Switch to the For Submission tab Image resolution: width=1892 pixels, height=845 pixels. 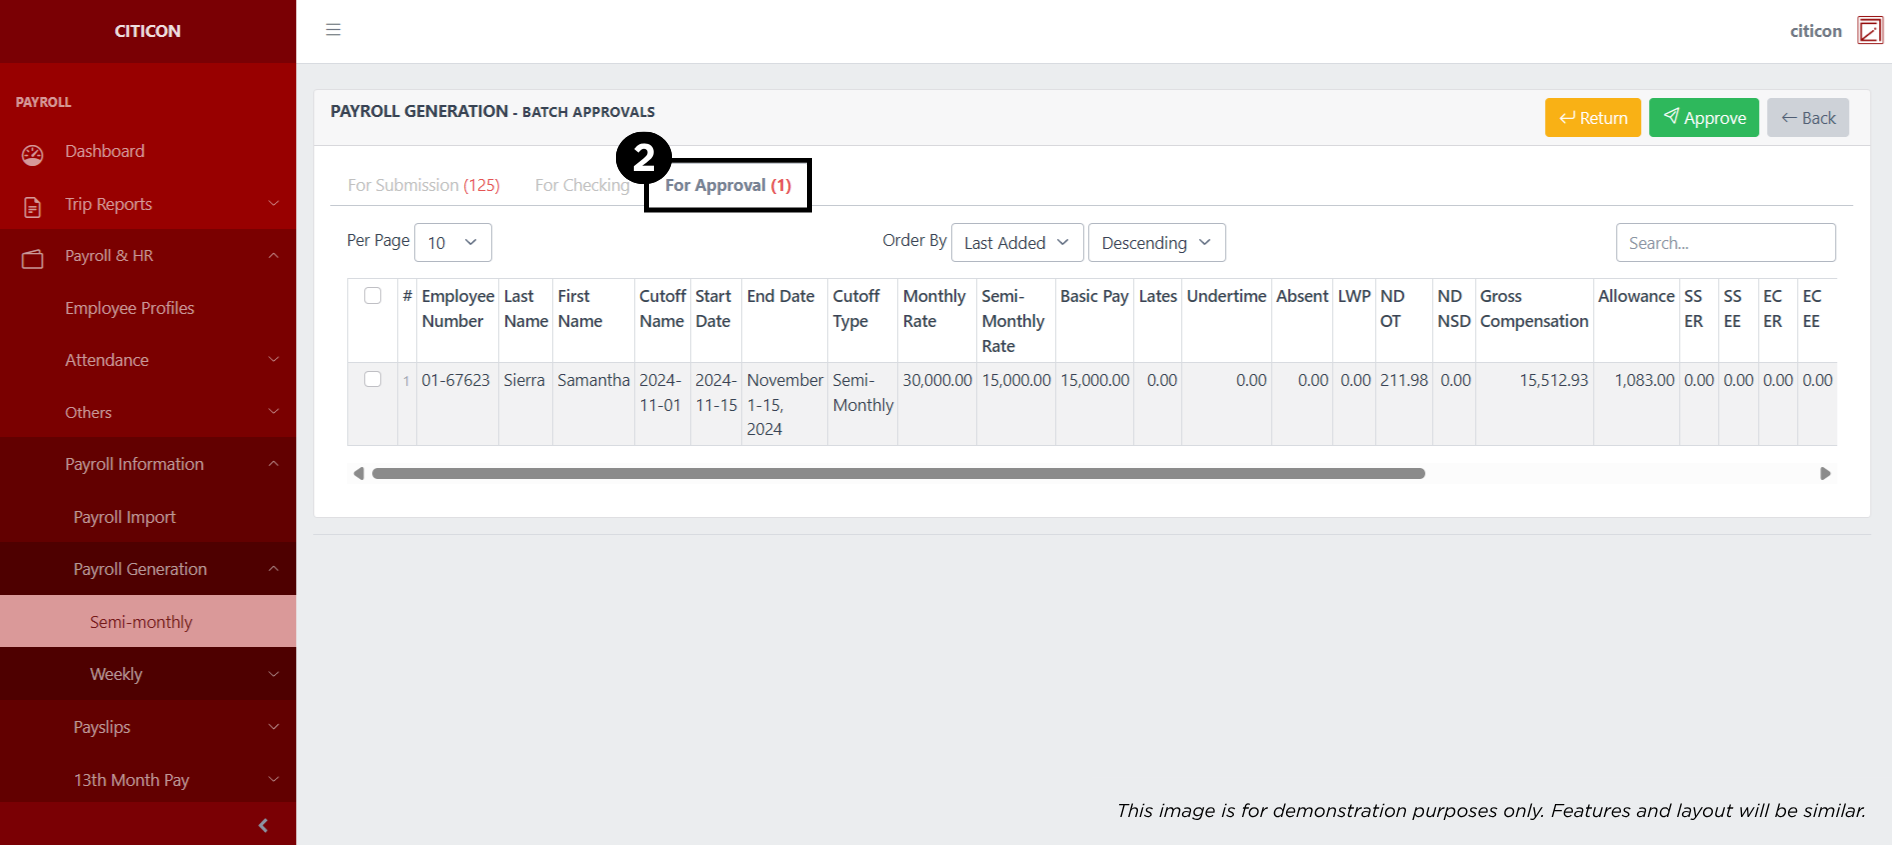click(x=423, y=186)
